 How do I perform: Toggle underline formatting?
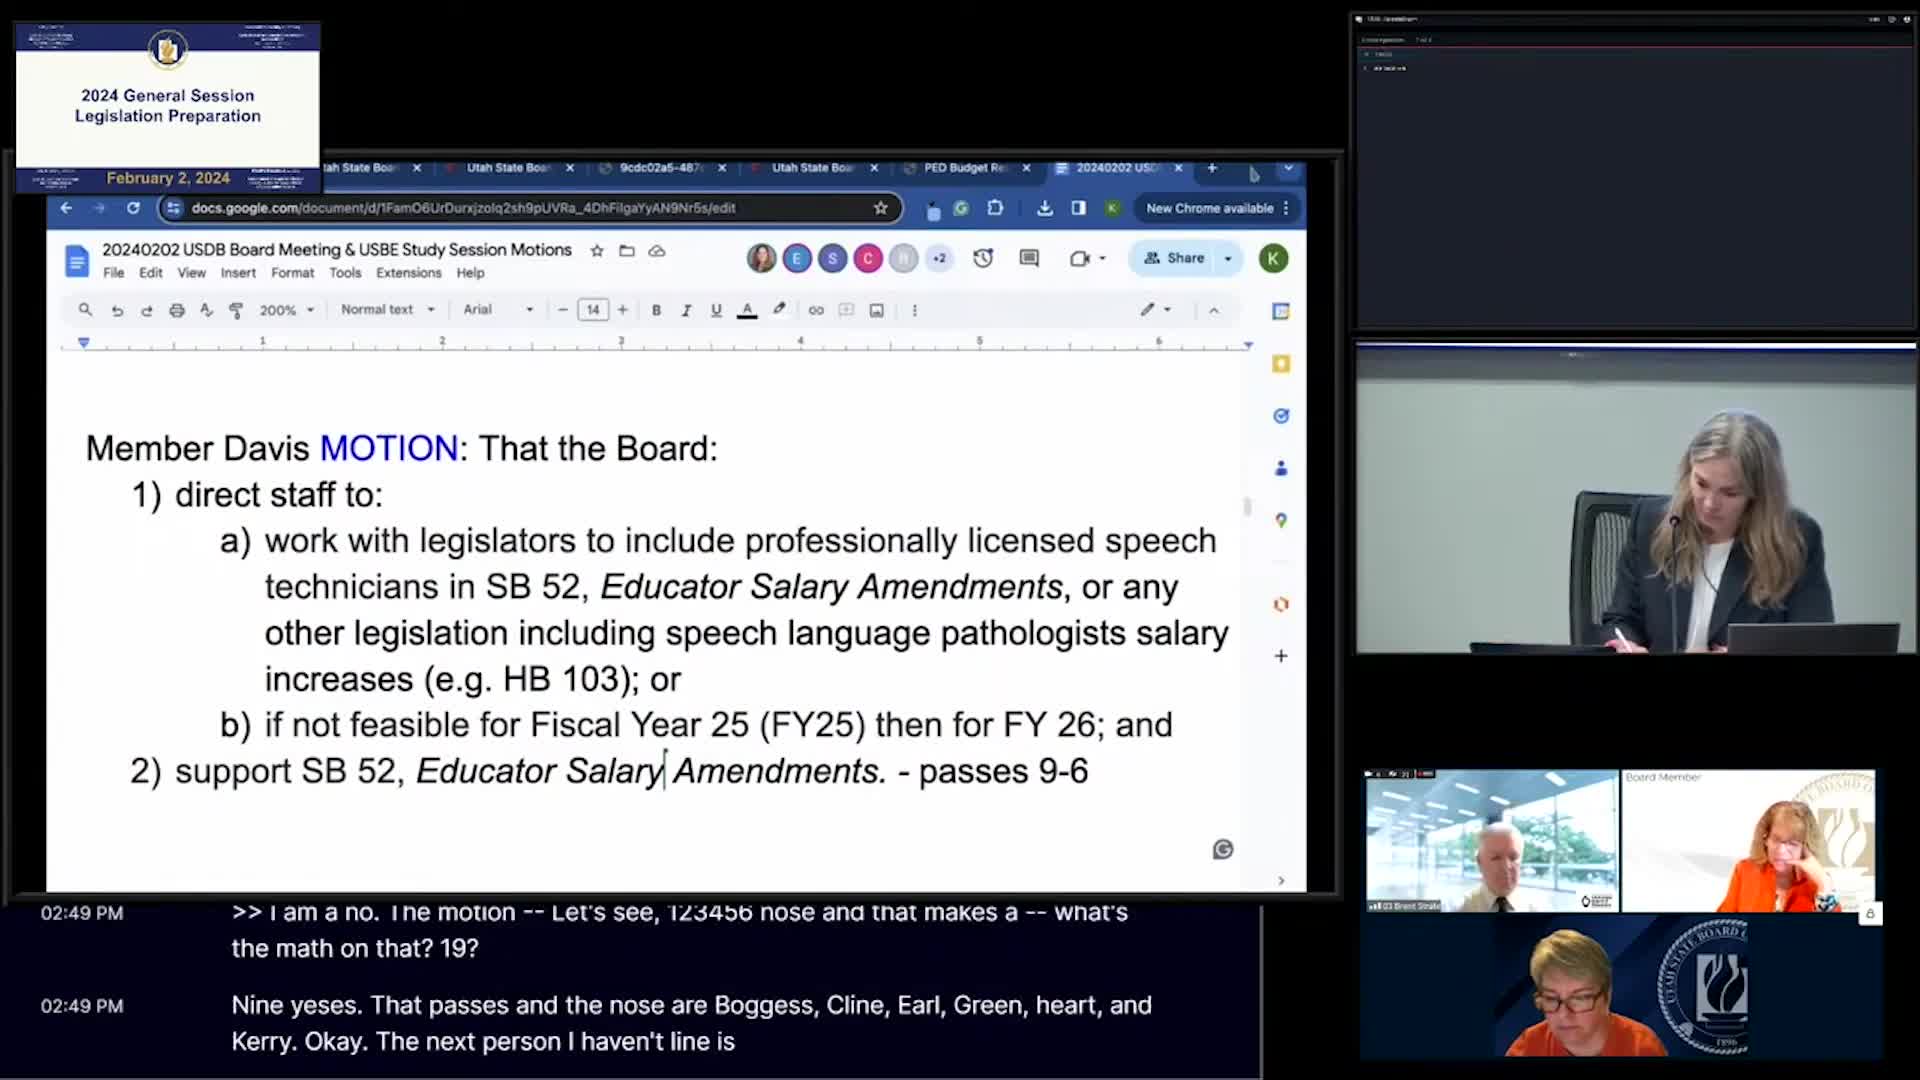[716, 310]
